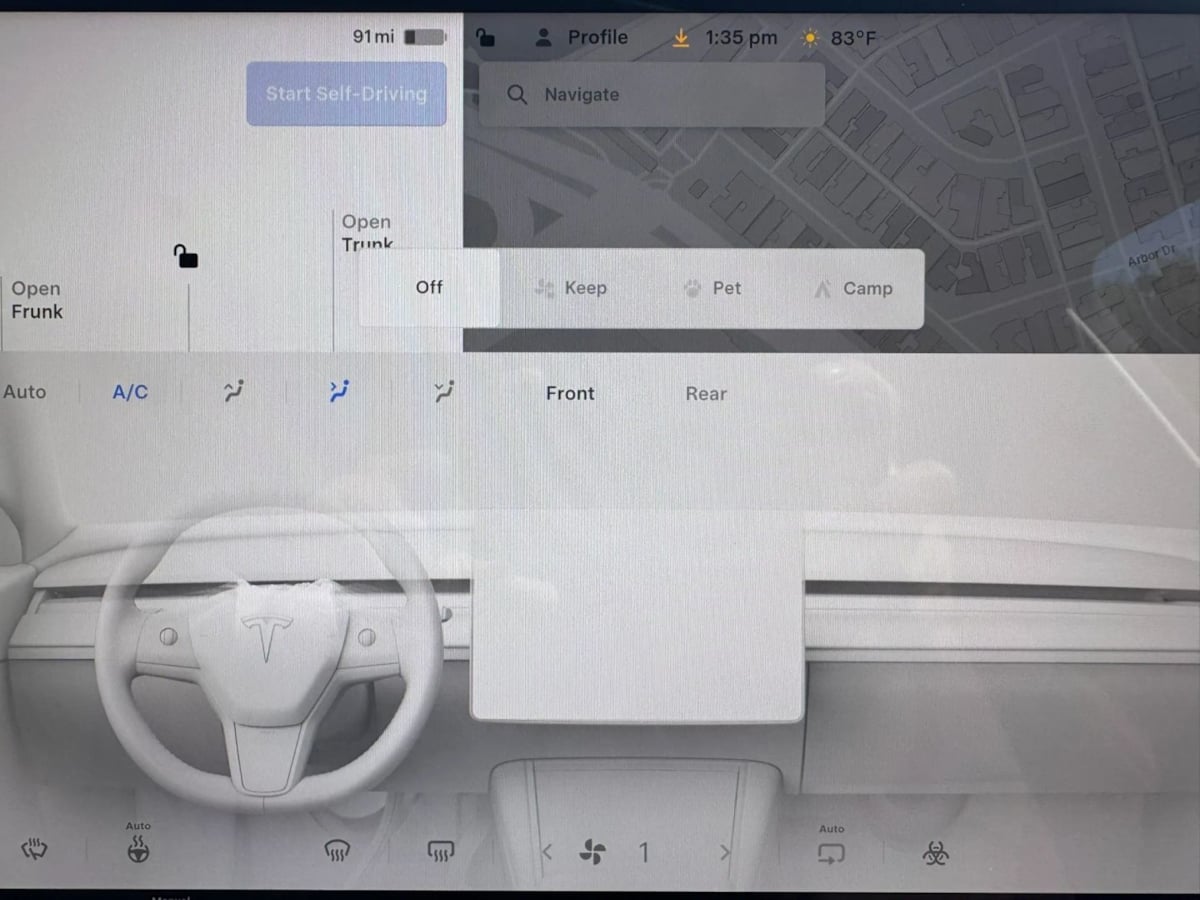Set climate to Auto
Image resolution: width=1200 pixels, height=900 pixels.
(x=25, y=392)
